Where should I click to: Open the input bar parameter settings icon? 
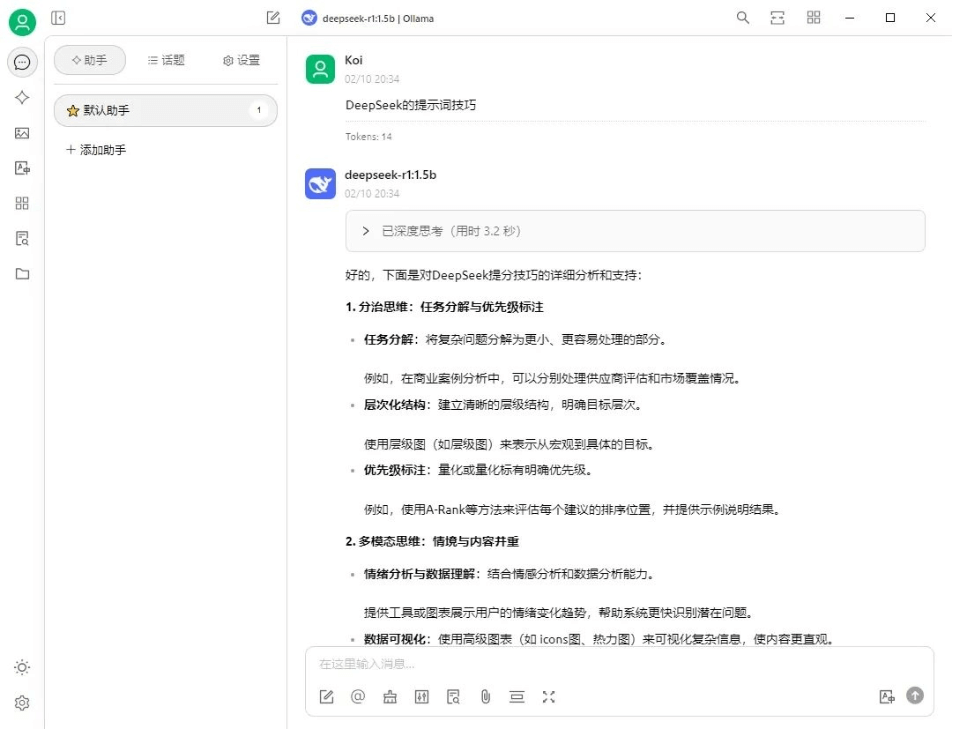pyautogui.click(x=421, y=697)
